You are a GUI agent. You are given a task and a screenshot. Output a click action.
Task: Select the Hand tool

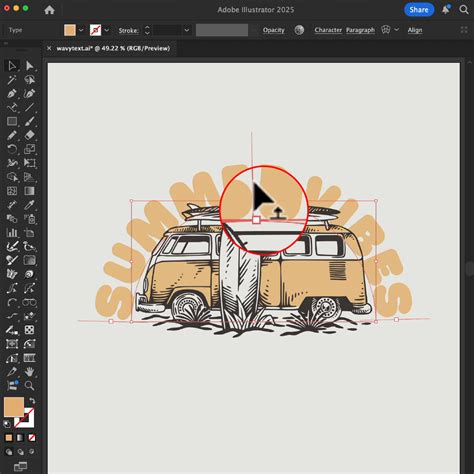[29, 372]
